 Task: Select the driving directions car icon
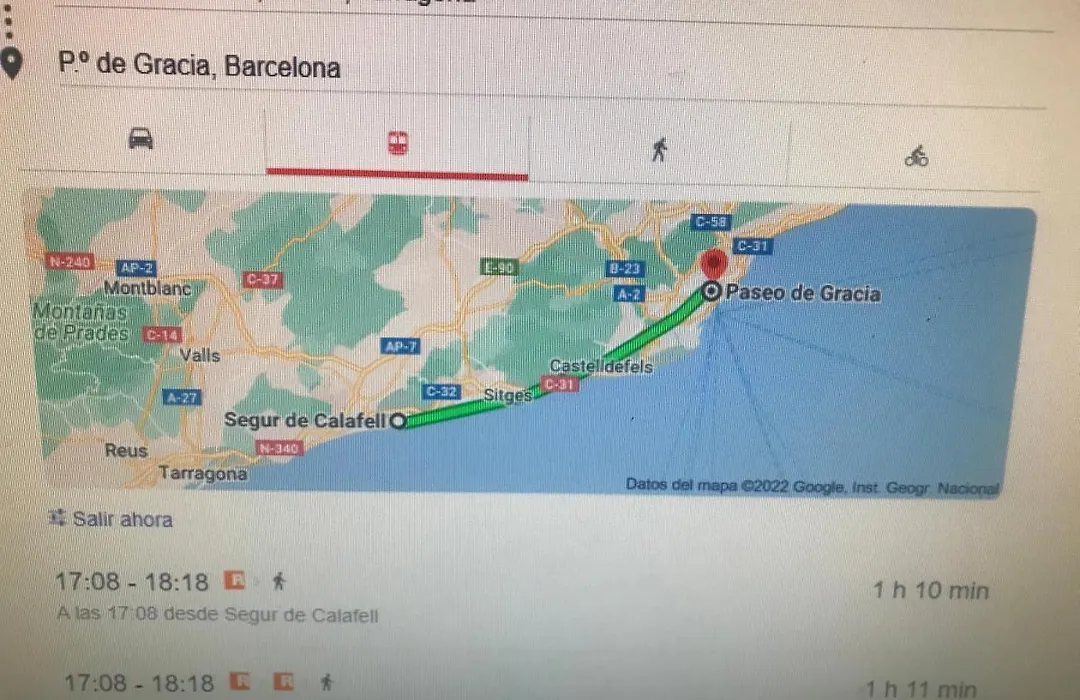click(x=141, y=138)
